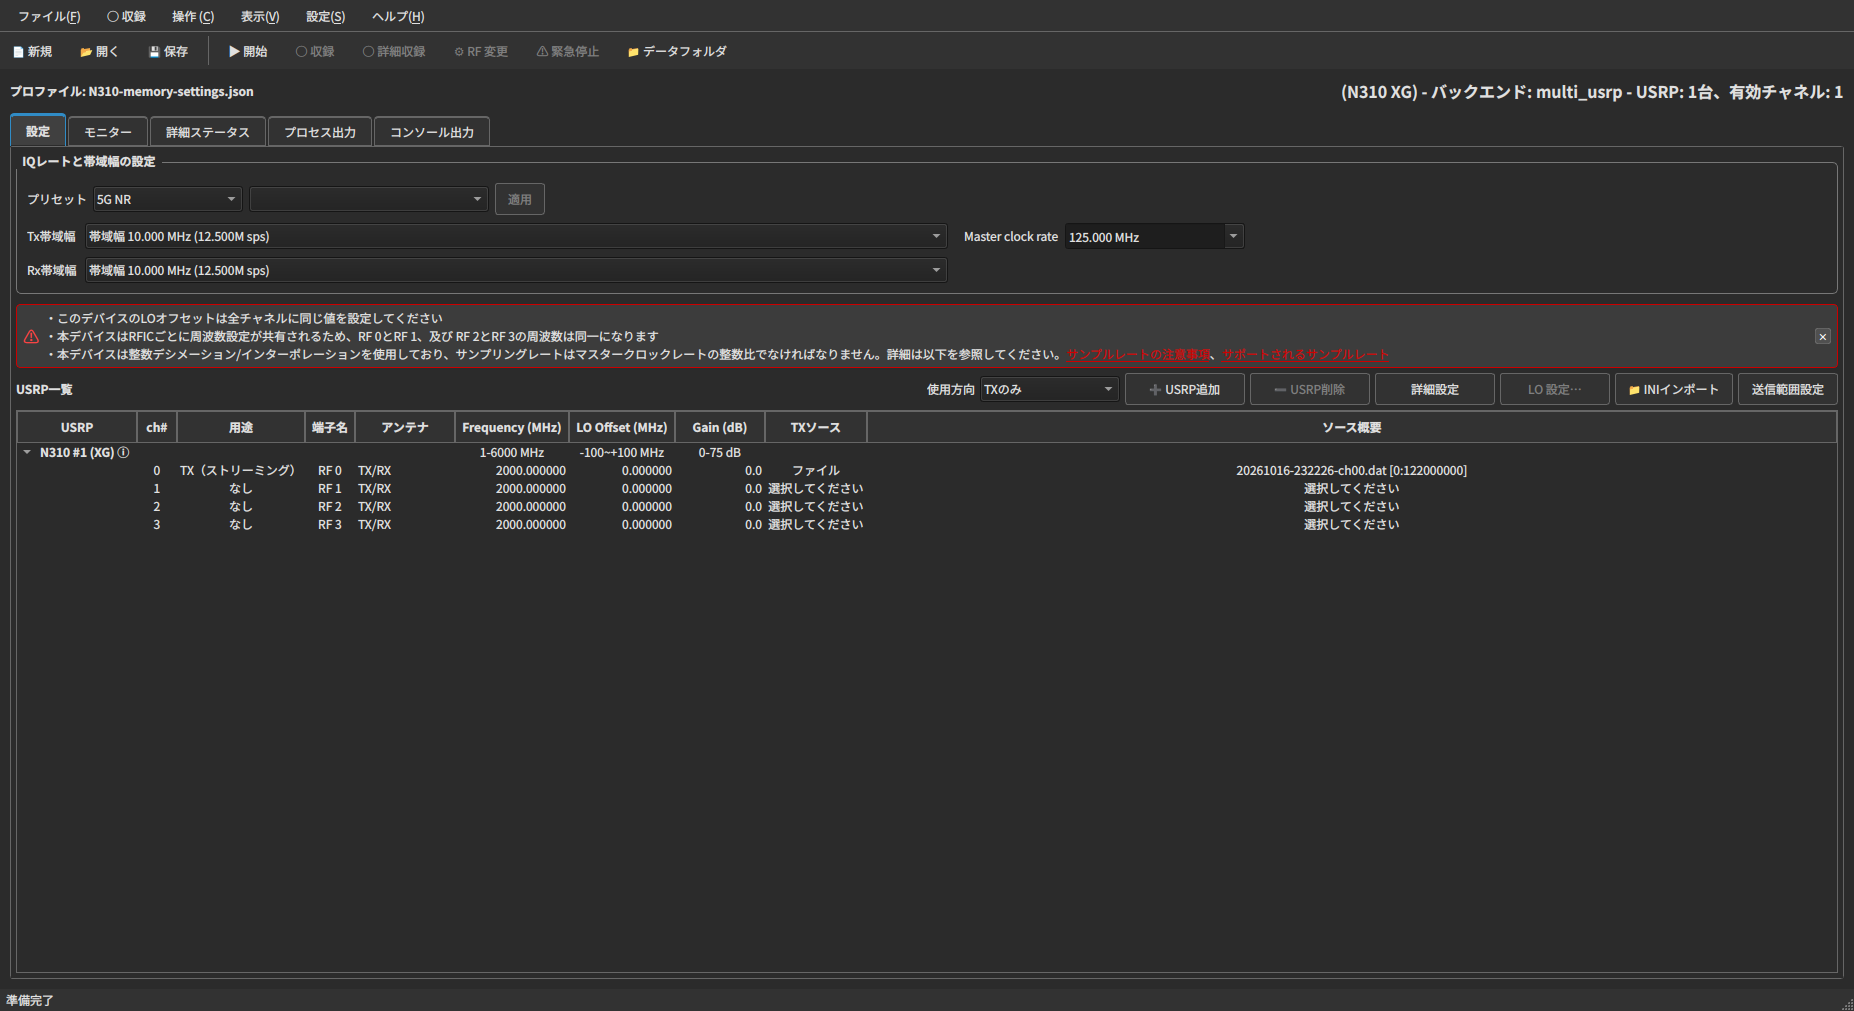
Task: Open the ヘルプ(H) menu
Action: coord(398,17)
